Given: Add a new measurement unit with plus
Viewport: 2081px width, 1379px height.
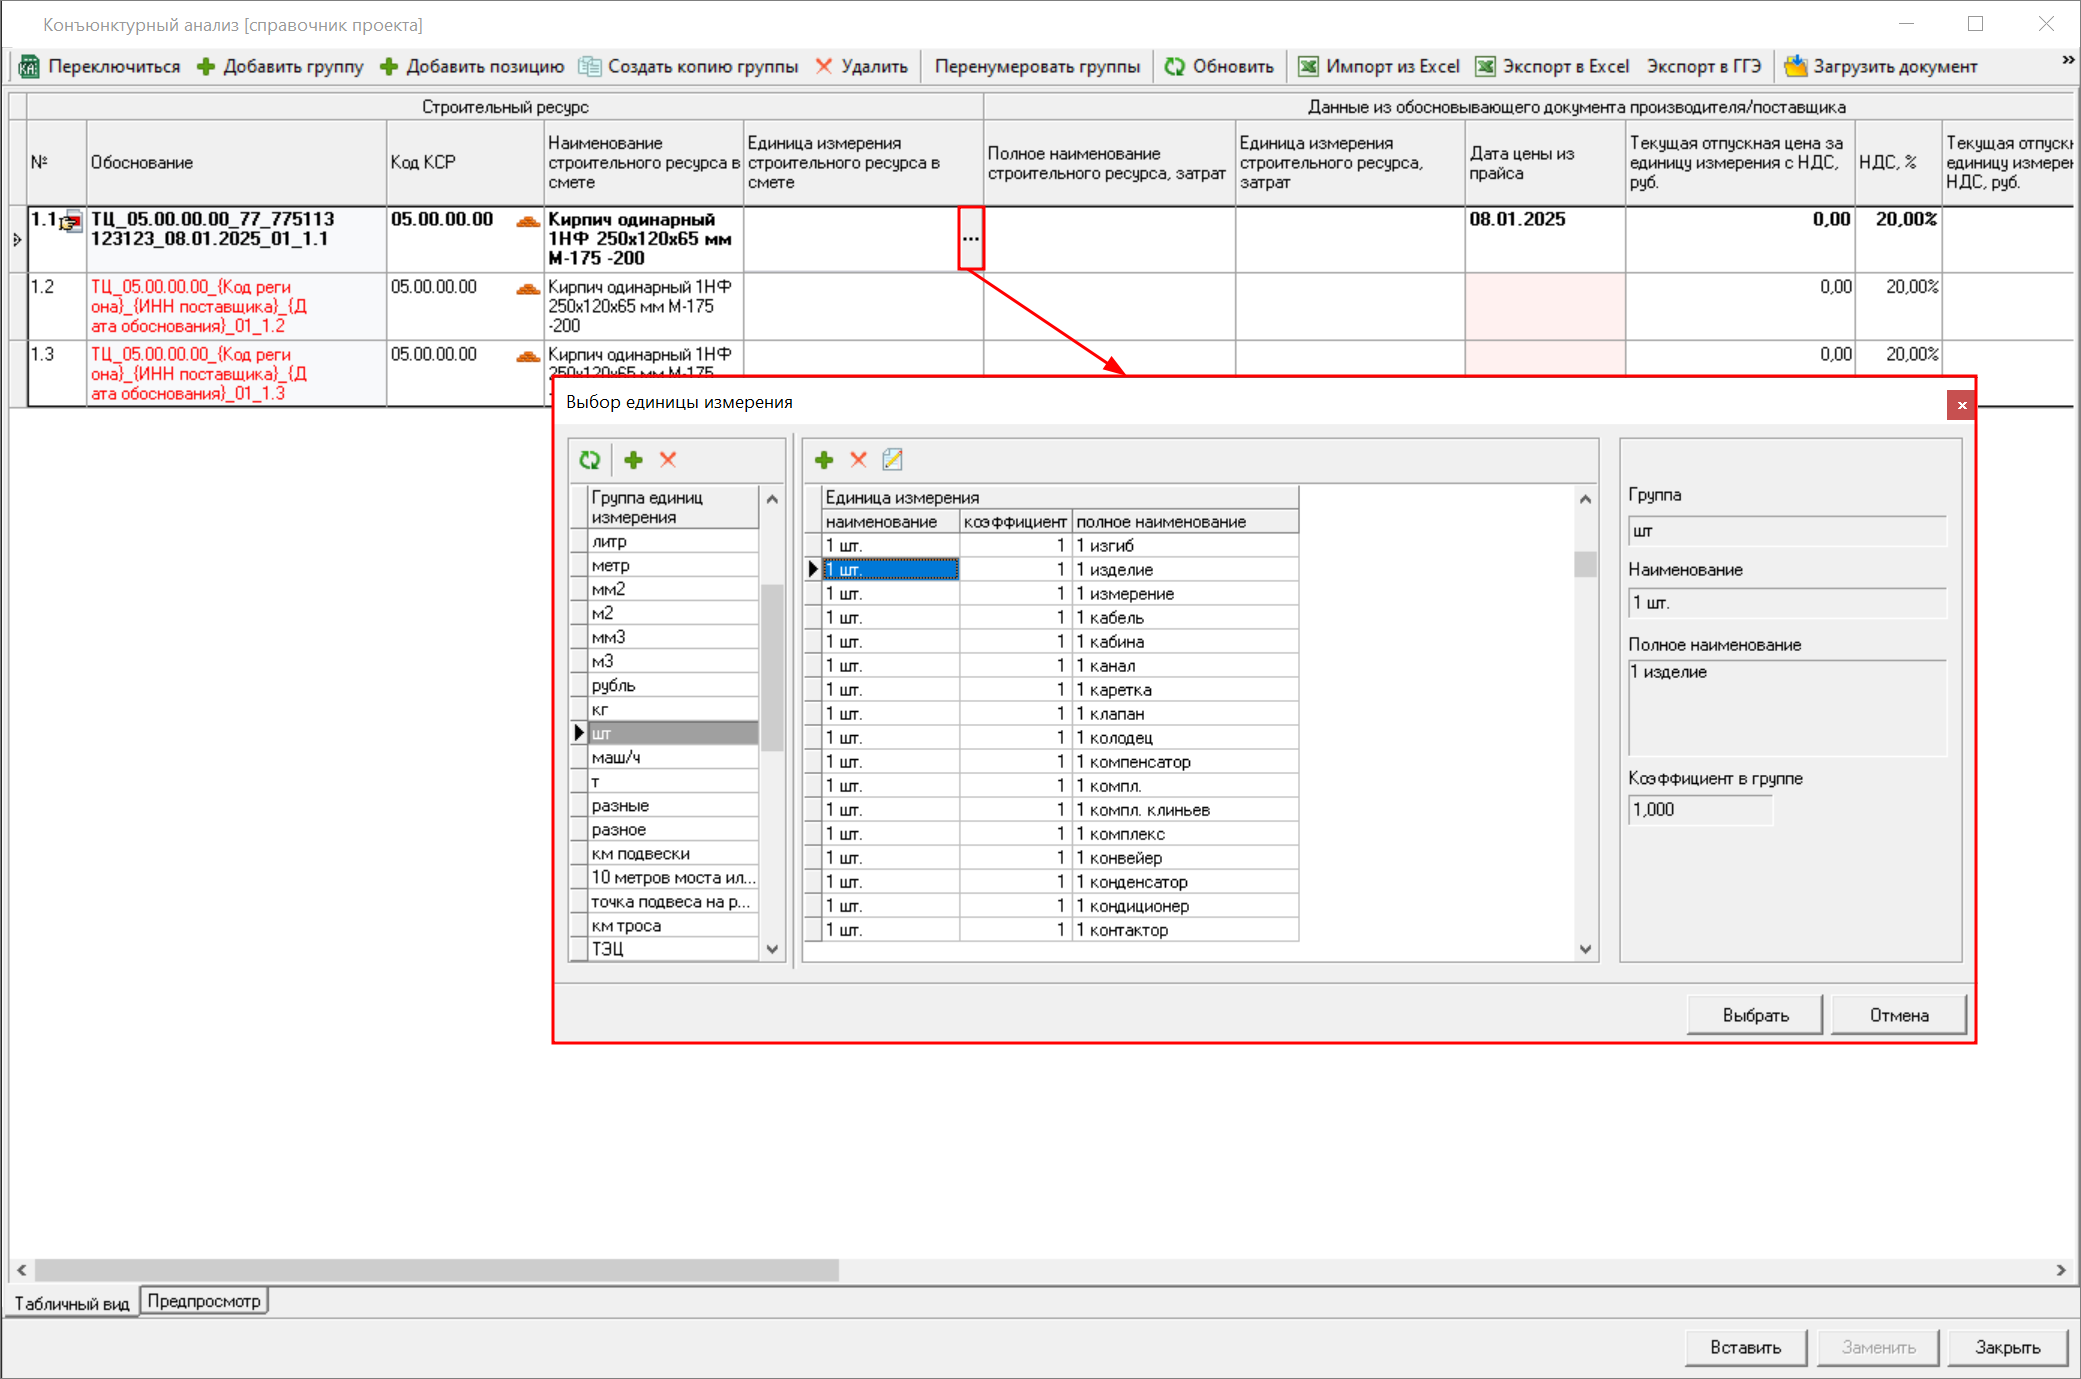Looking at the screenshot, I should click(x=824, y=460).
